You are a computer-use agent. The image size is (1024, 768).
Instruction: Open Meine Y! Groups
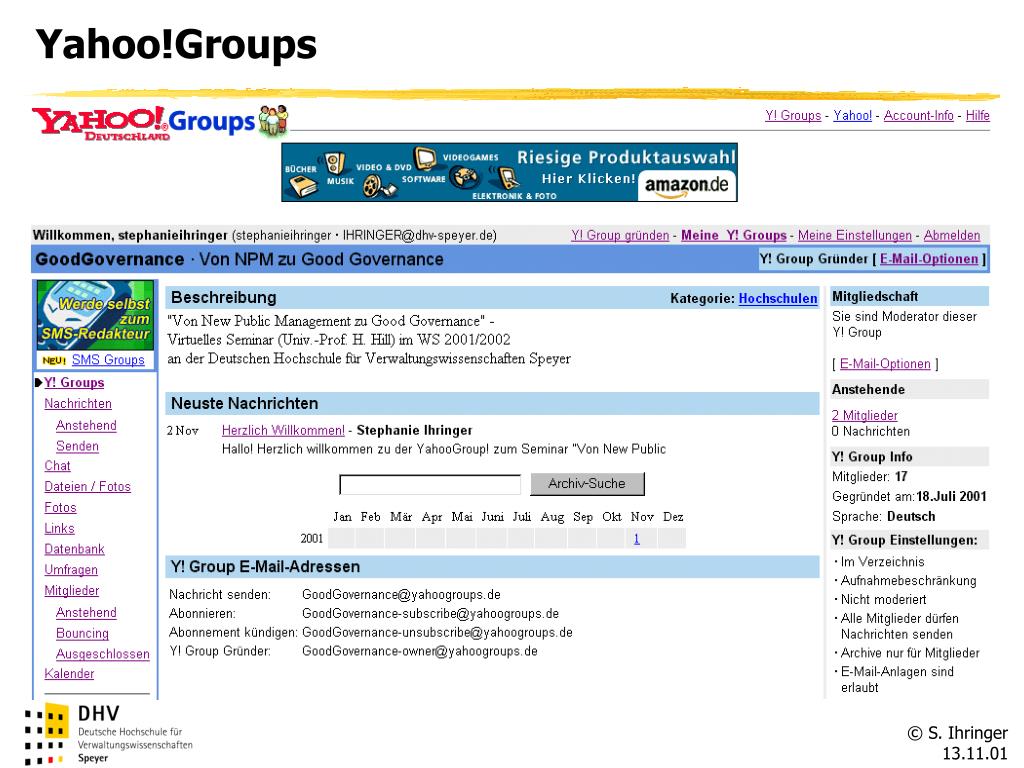pyautogui.click(x=733, y=235)
